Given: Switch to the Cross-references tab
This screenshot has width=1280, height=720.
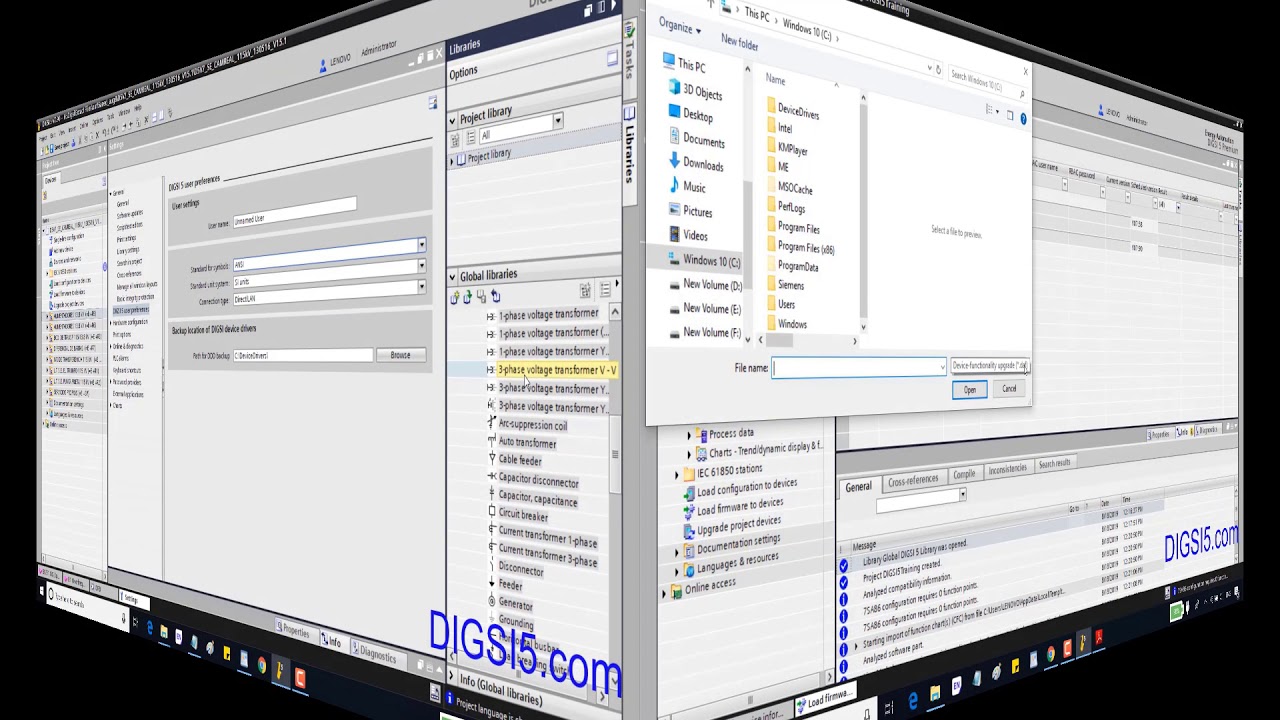Looking at the screenshot, I should click(913, 480).
